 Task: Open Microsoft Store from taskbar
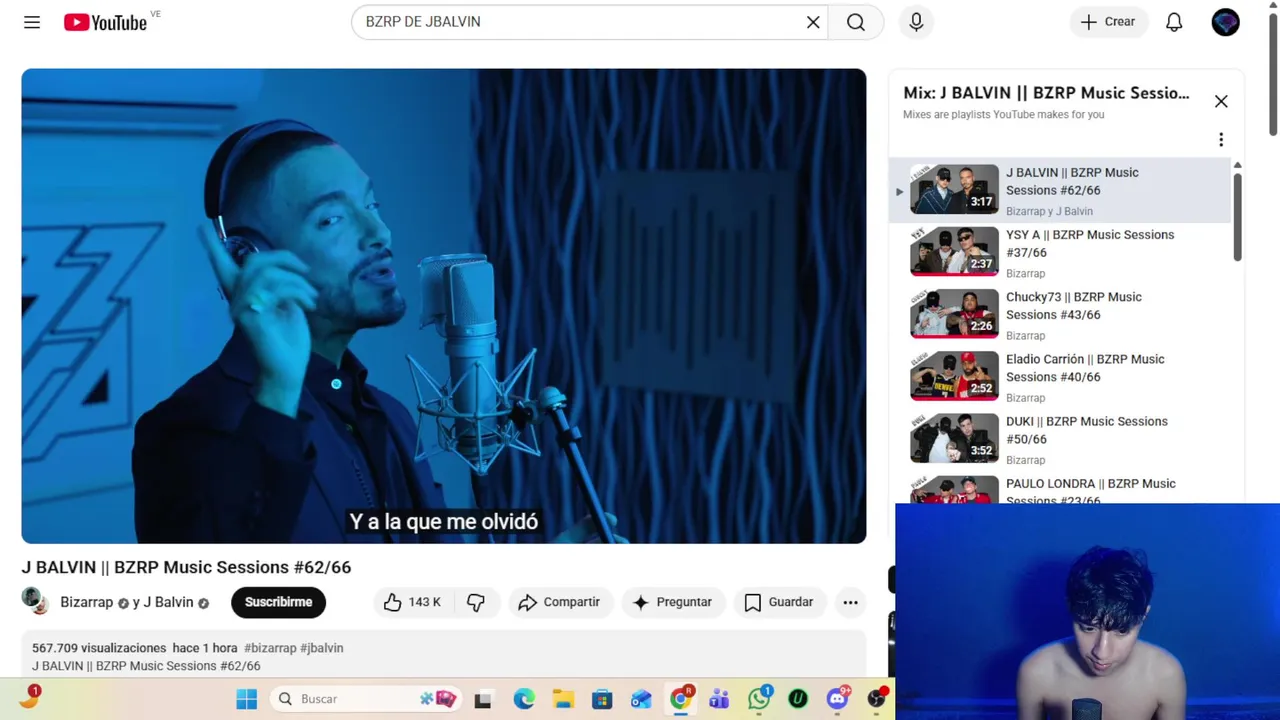[x=602, y=699]
